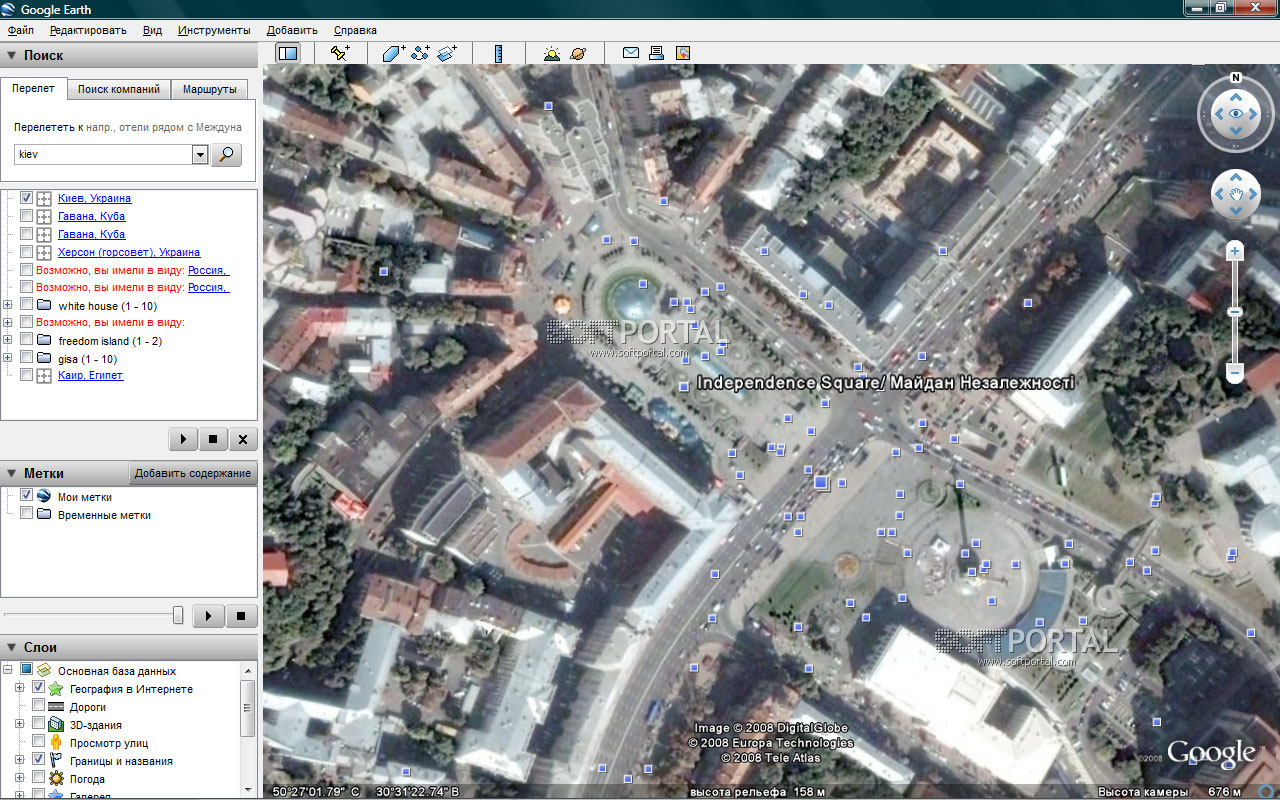Collapse the Основная база данных tree node
1280x800 pixels.
pyautogui.click(x=8, y=670)
